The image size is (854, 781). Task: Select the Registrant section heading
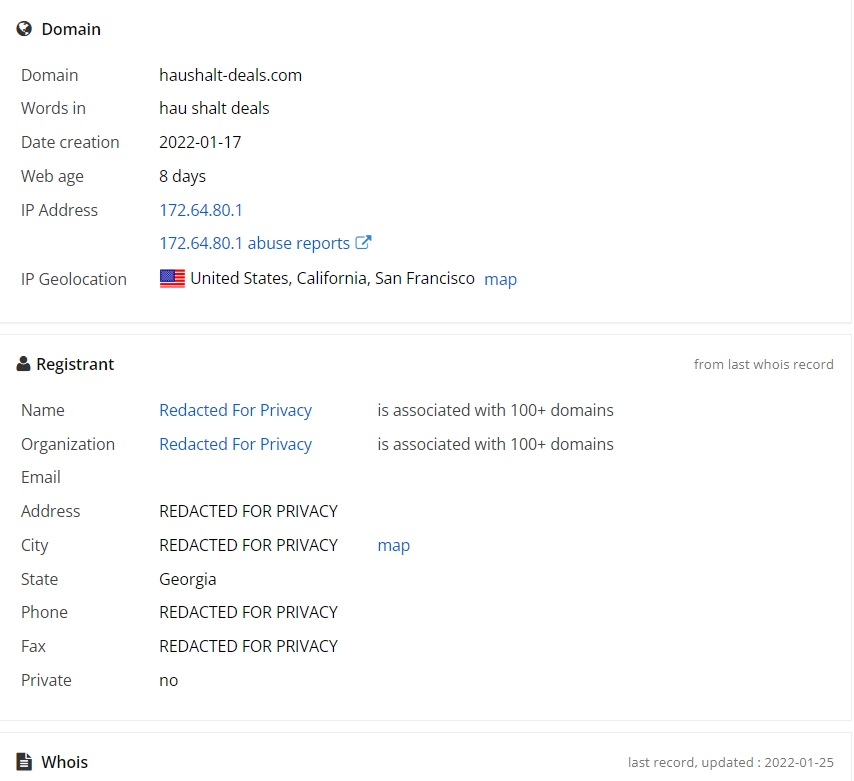coord(75,364)
